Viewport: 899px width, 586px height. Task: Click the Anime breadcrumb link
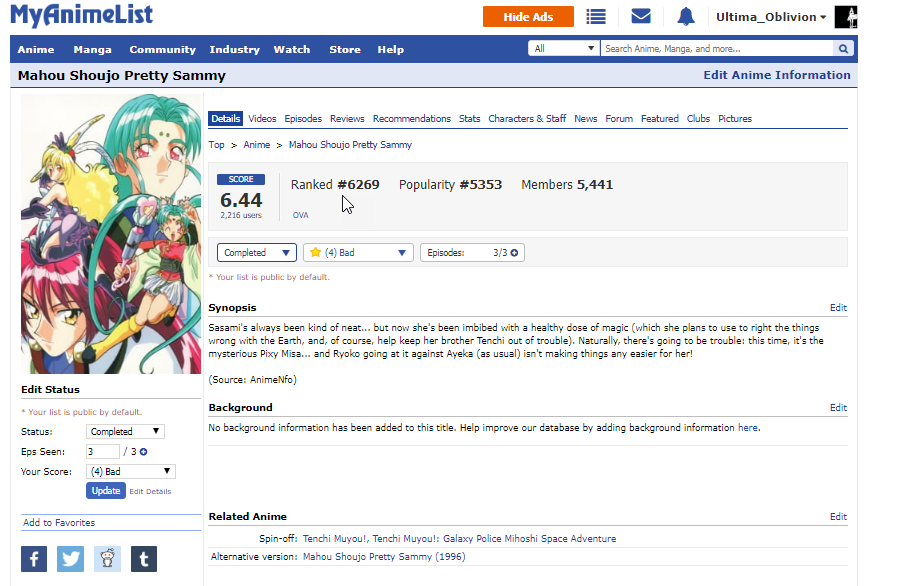[256, 144]
